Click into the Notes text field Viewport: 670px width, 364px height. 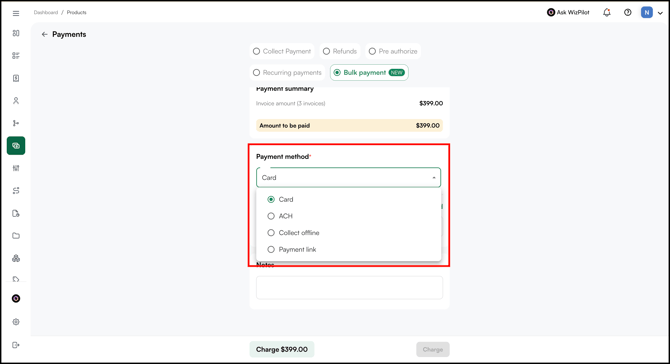pos(349,288)
